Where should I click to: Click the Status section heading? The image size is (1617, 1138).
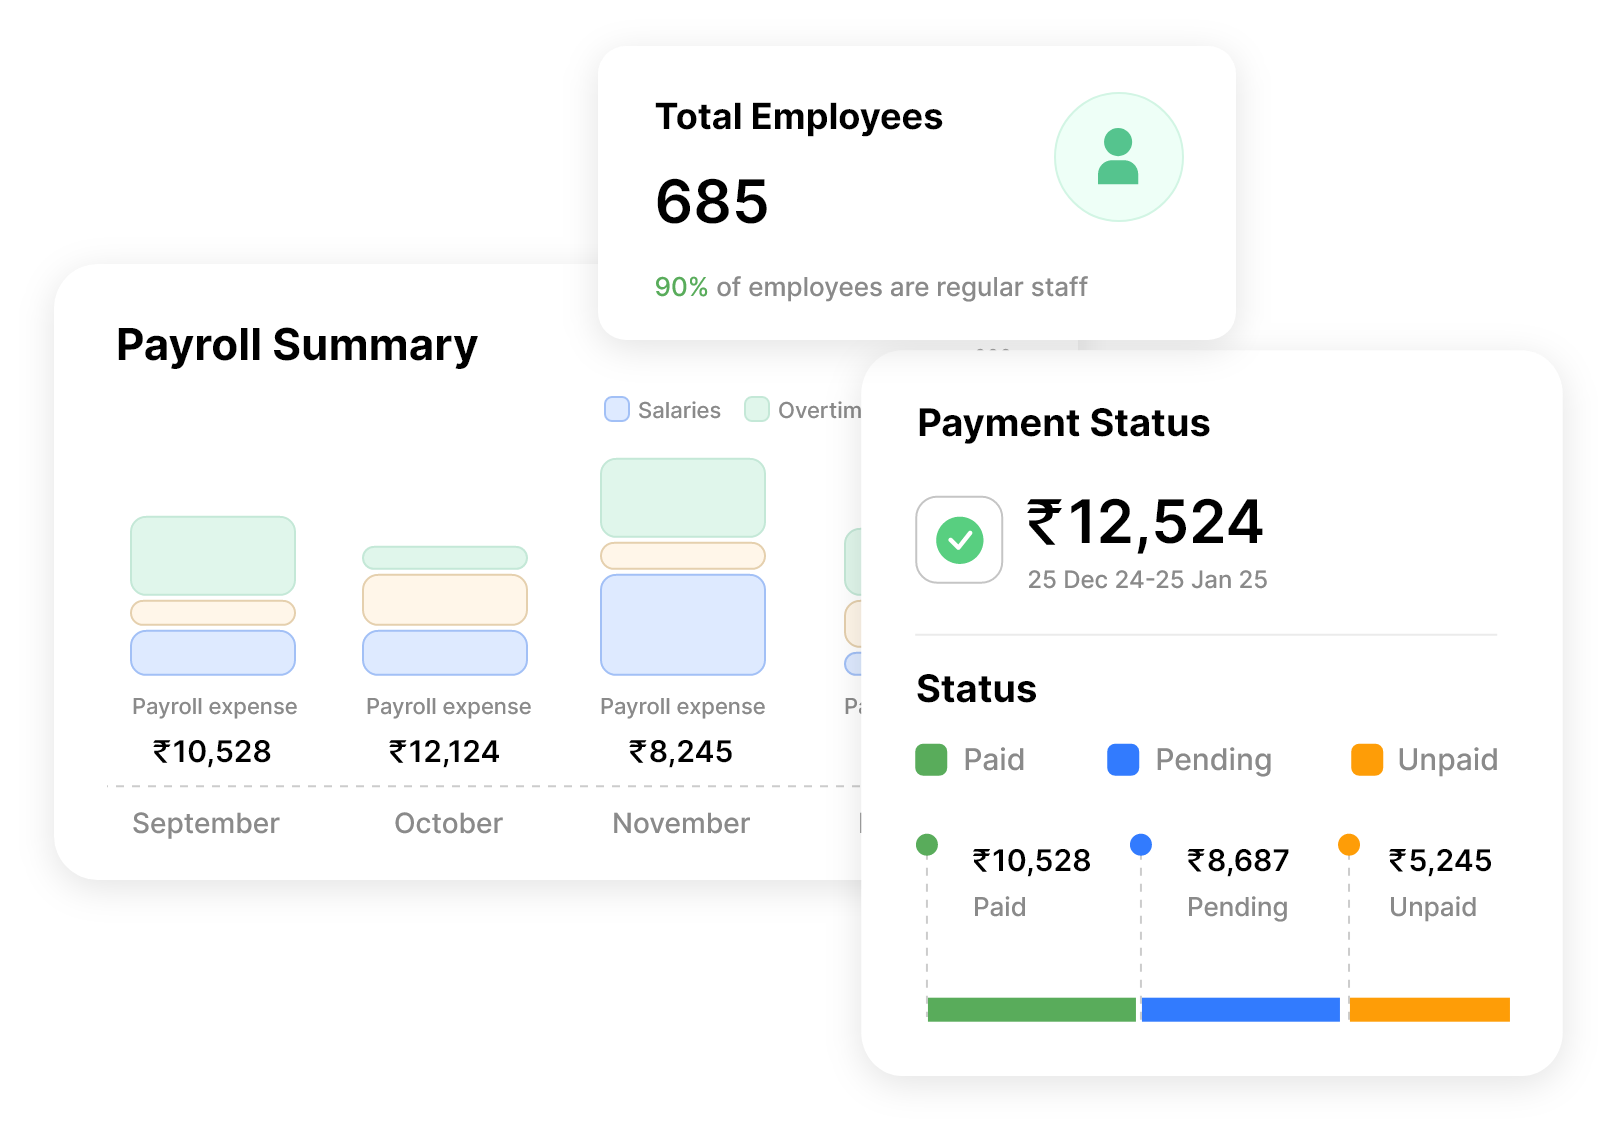[977, 689]
